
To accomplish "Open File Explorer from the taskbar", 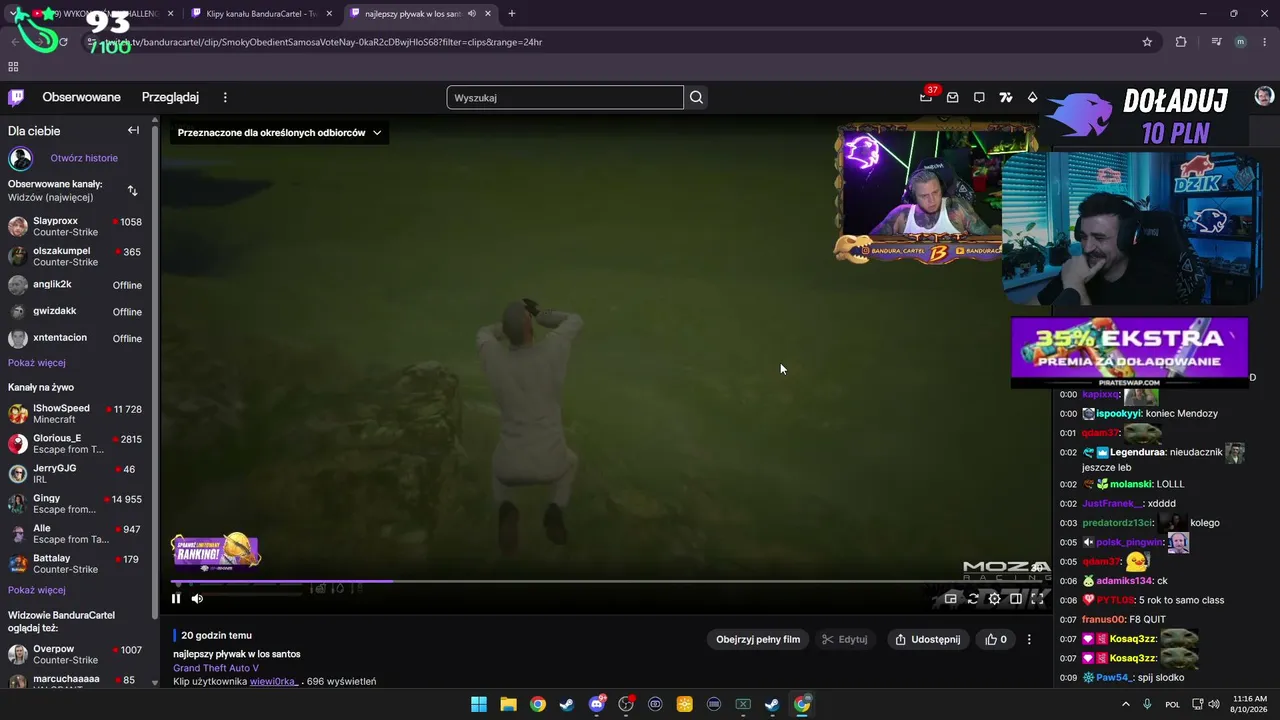I will [508, 704].
